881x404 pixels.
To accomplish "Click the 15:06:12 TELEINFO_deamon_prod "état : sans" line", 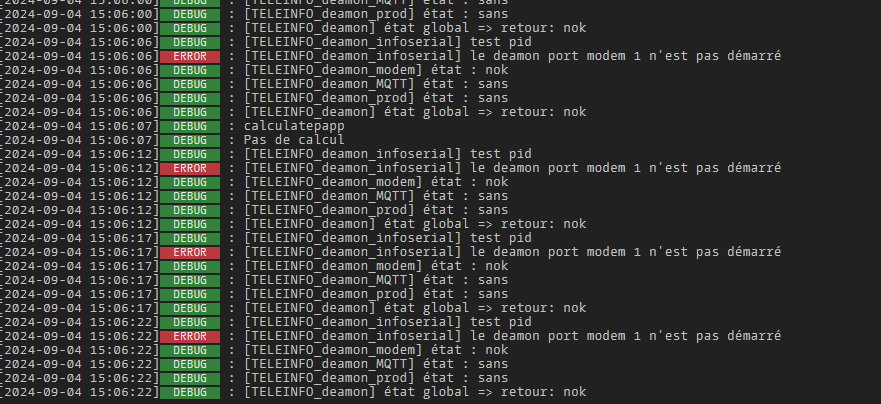I will click(376, 211).
